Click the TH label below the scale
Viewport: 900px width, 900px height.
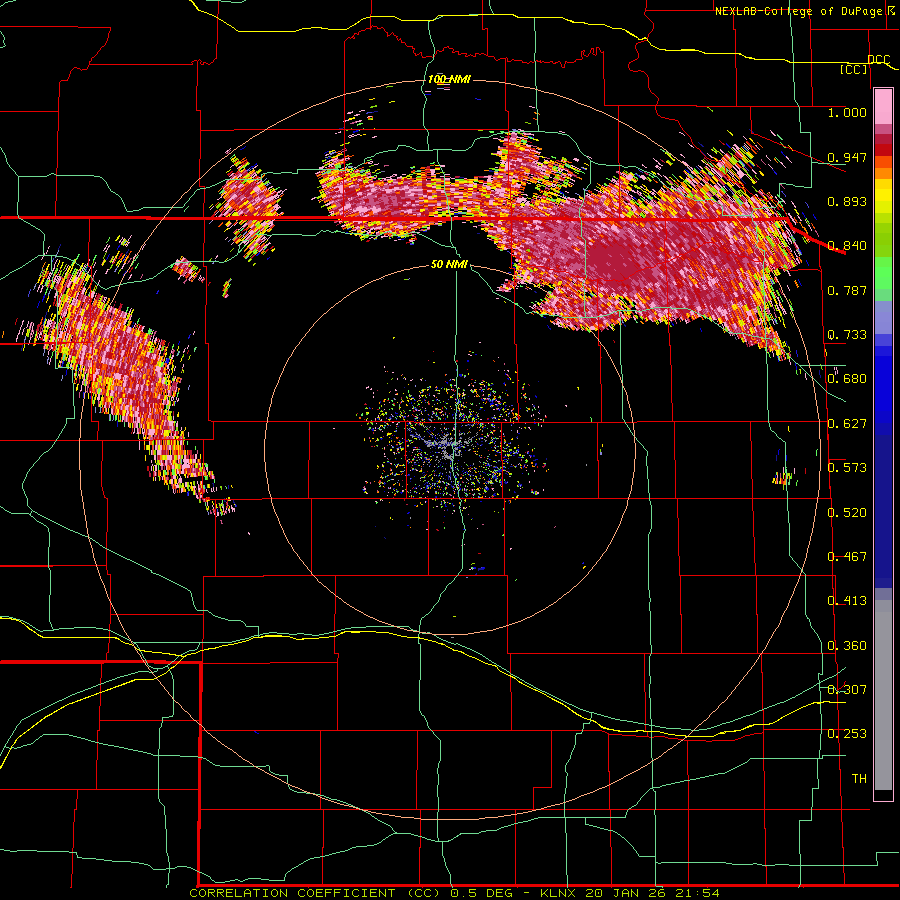(x=859, y=779)
